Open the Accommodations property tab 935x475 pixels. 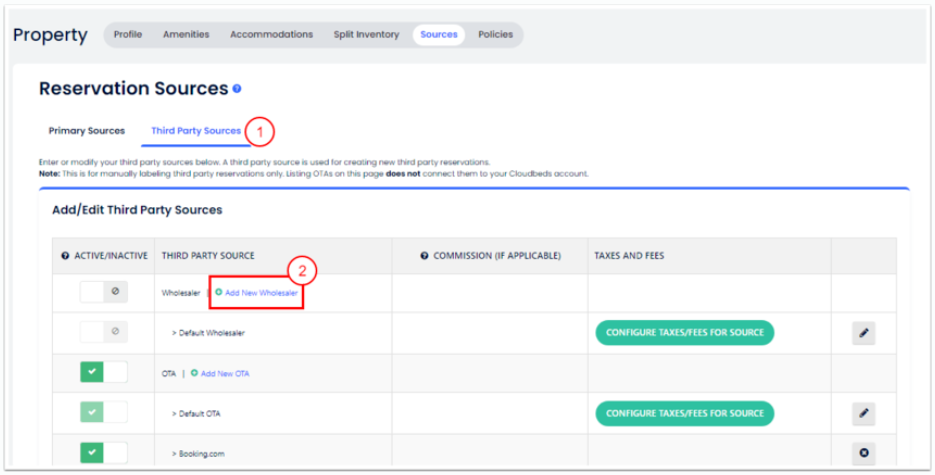(x=271, y=34)
